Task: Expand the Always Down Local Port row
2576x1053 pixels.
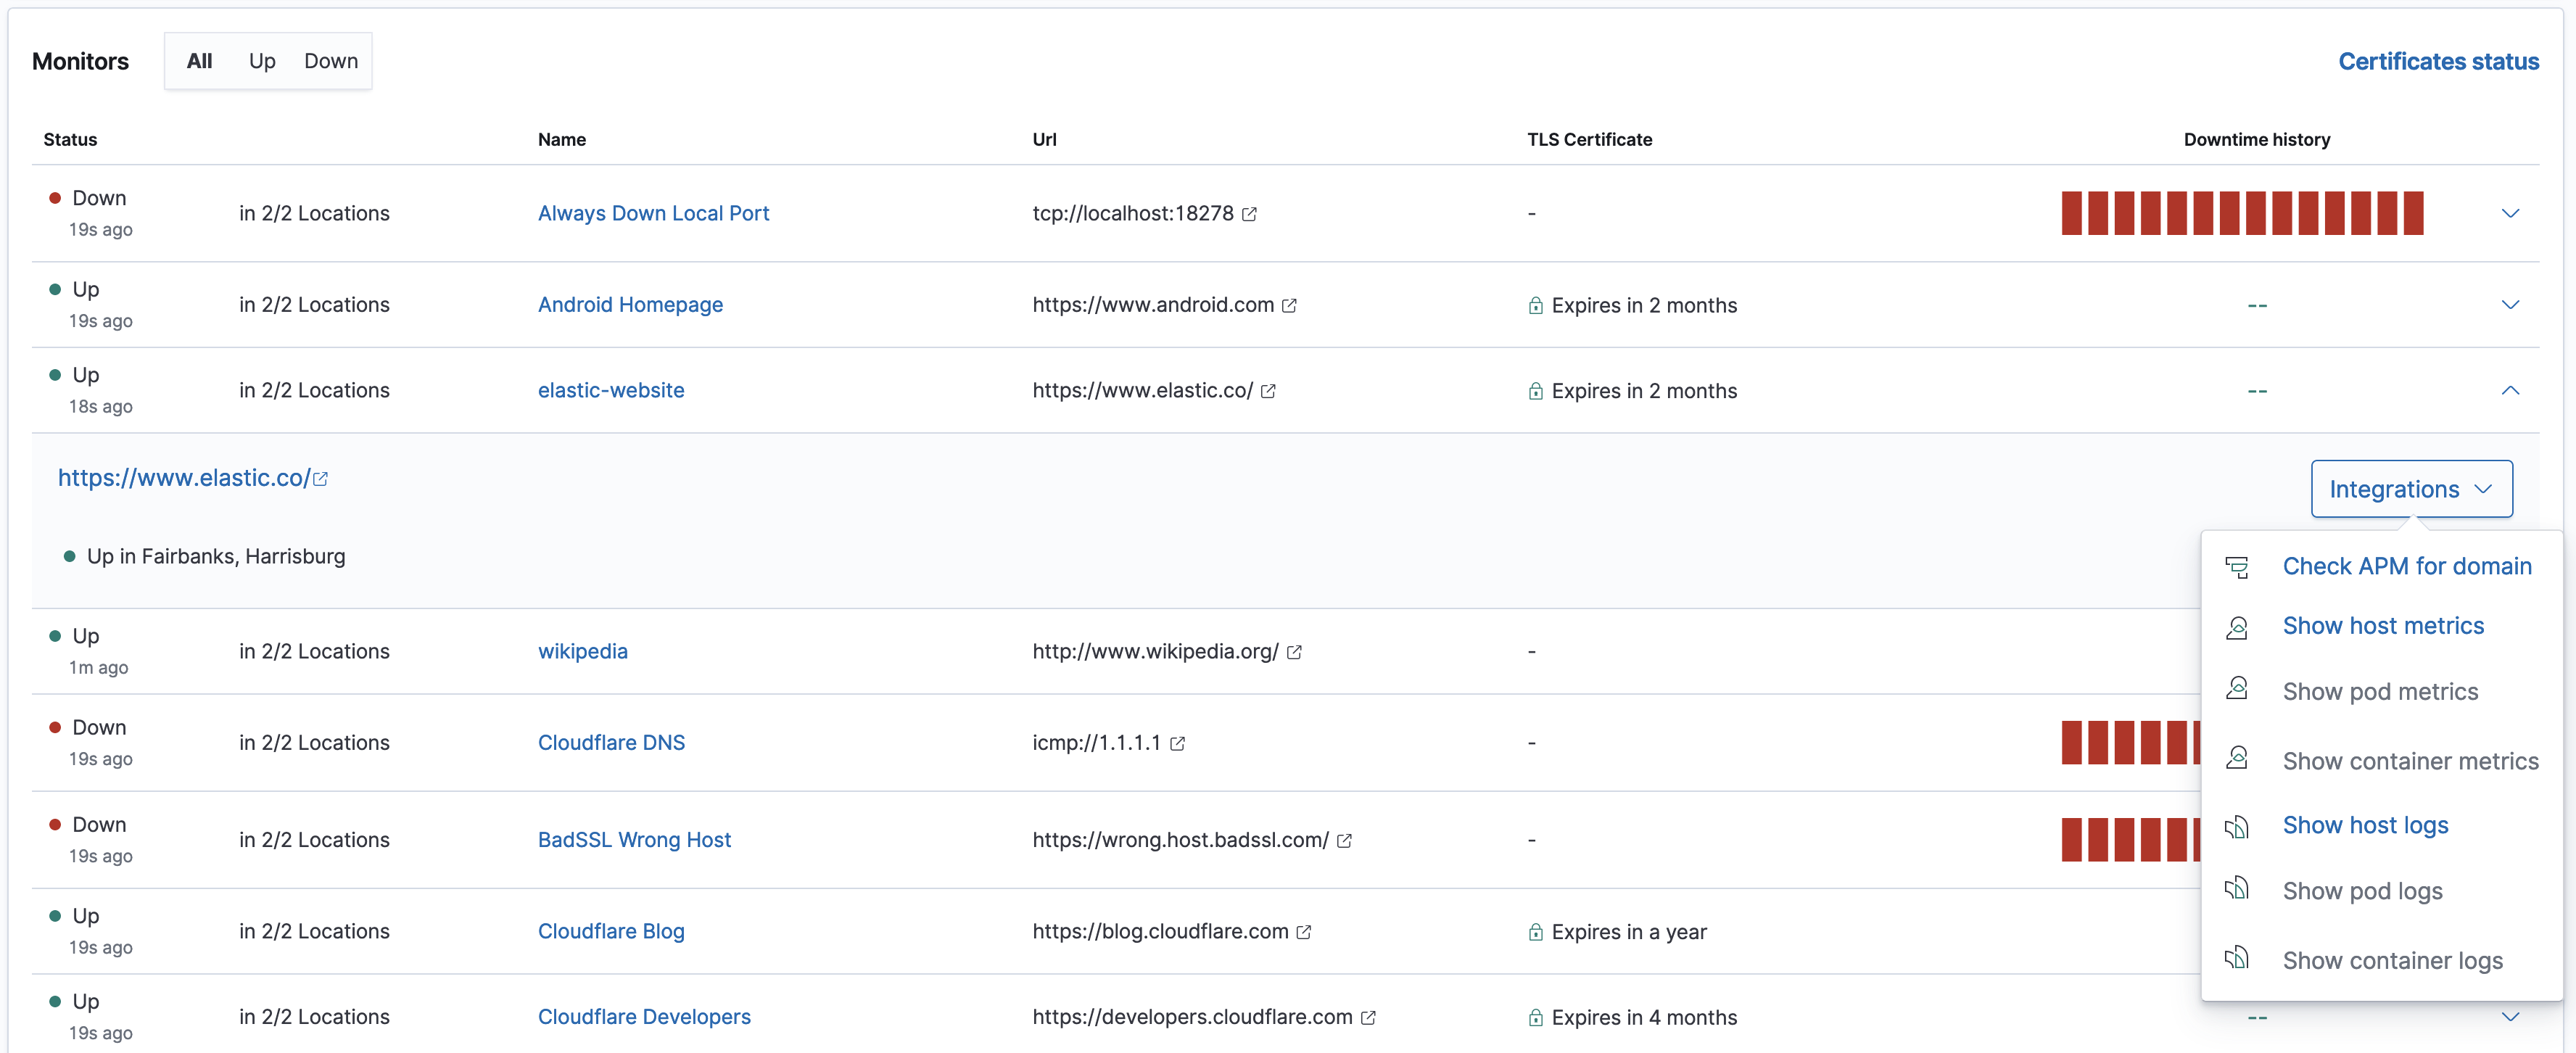Action: pyautogui.click(x=2511, y=213)
